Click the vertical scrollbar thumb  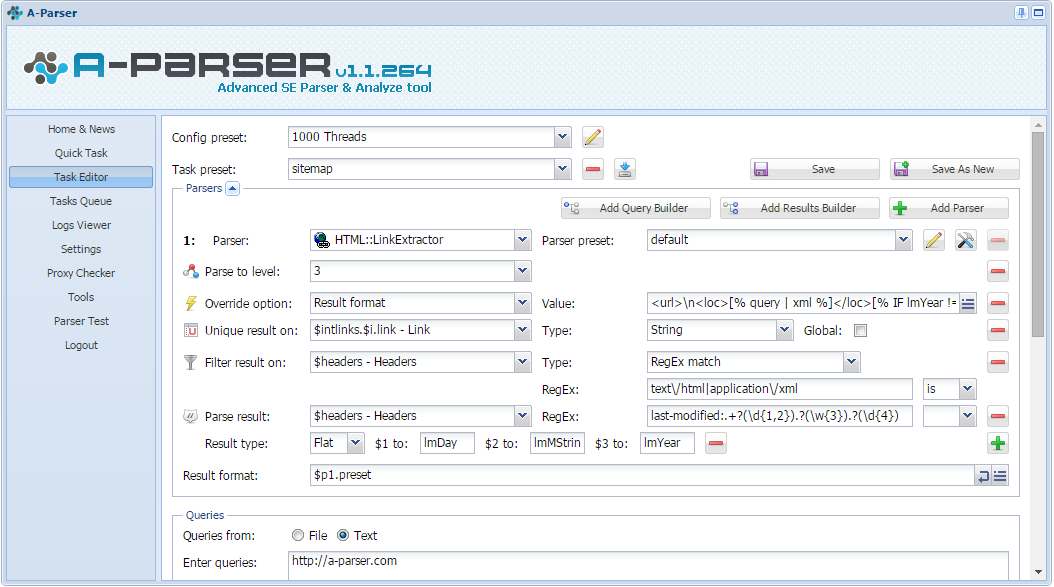pyautogui.click(x=1038, y=234)
